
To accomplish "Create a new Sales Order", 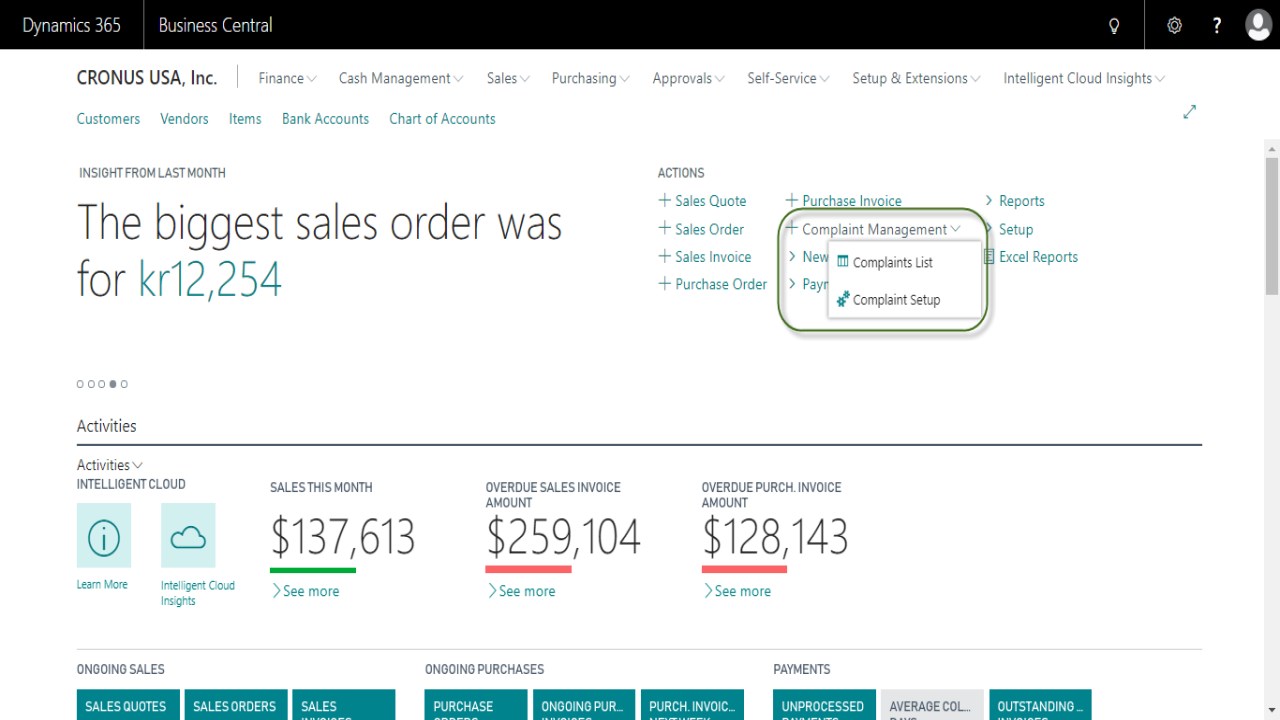I will pos(709,229).
